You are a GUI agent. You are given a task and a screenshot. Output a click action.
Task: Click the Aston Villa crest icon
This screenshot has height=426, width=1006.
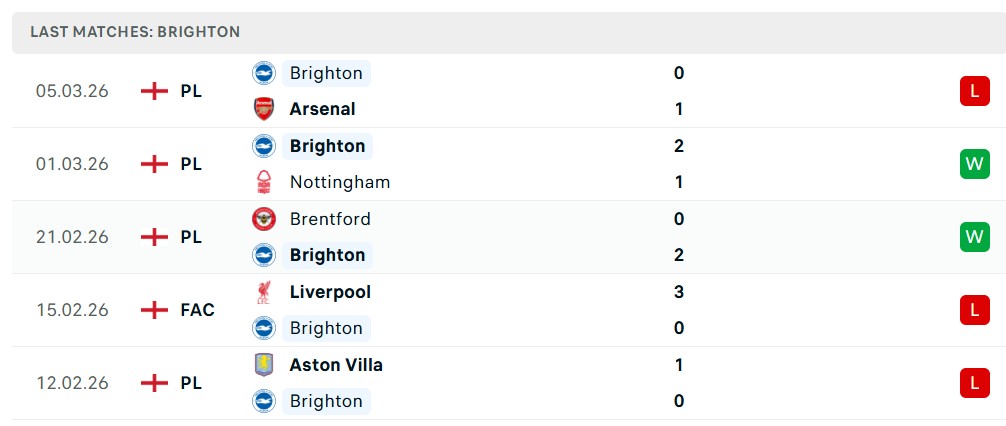click(x=263, y=365)
